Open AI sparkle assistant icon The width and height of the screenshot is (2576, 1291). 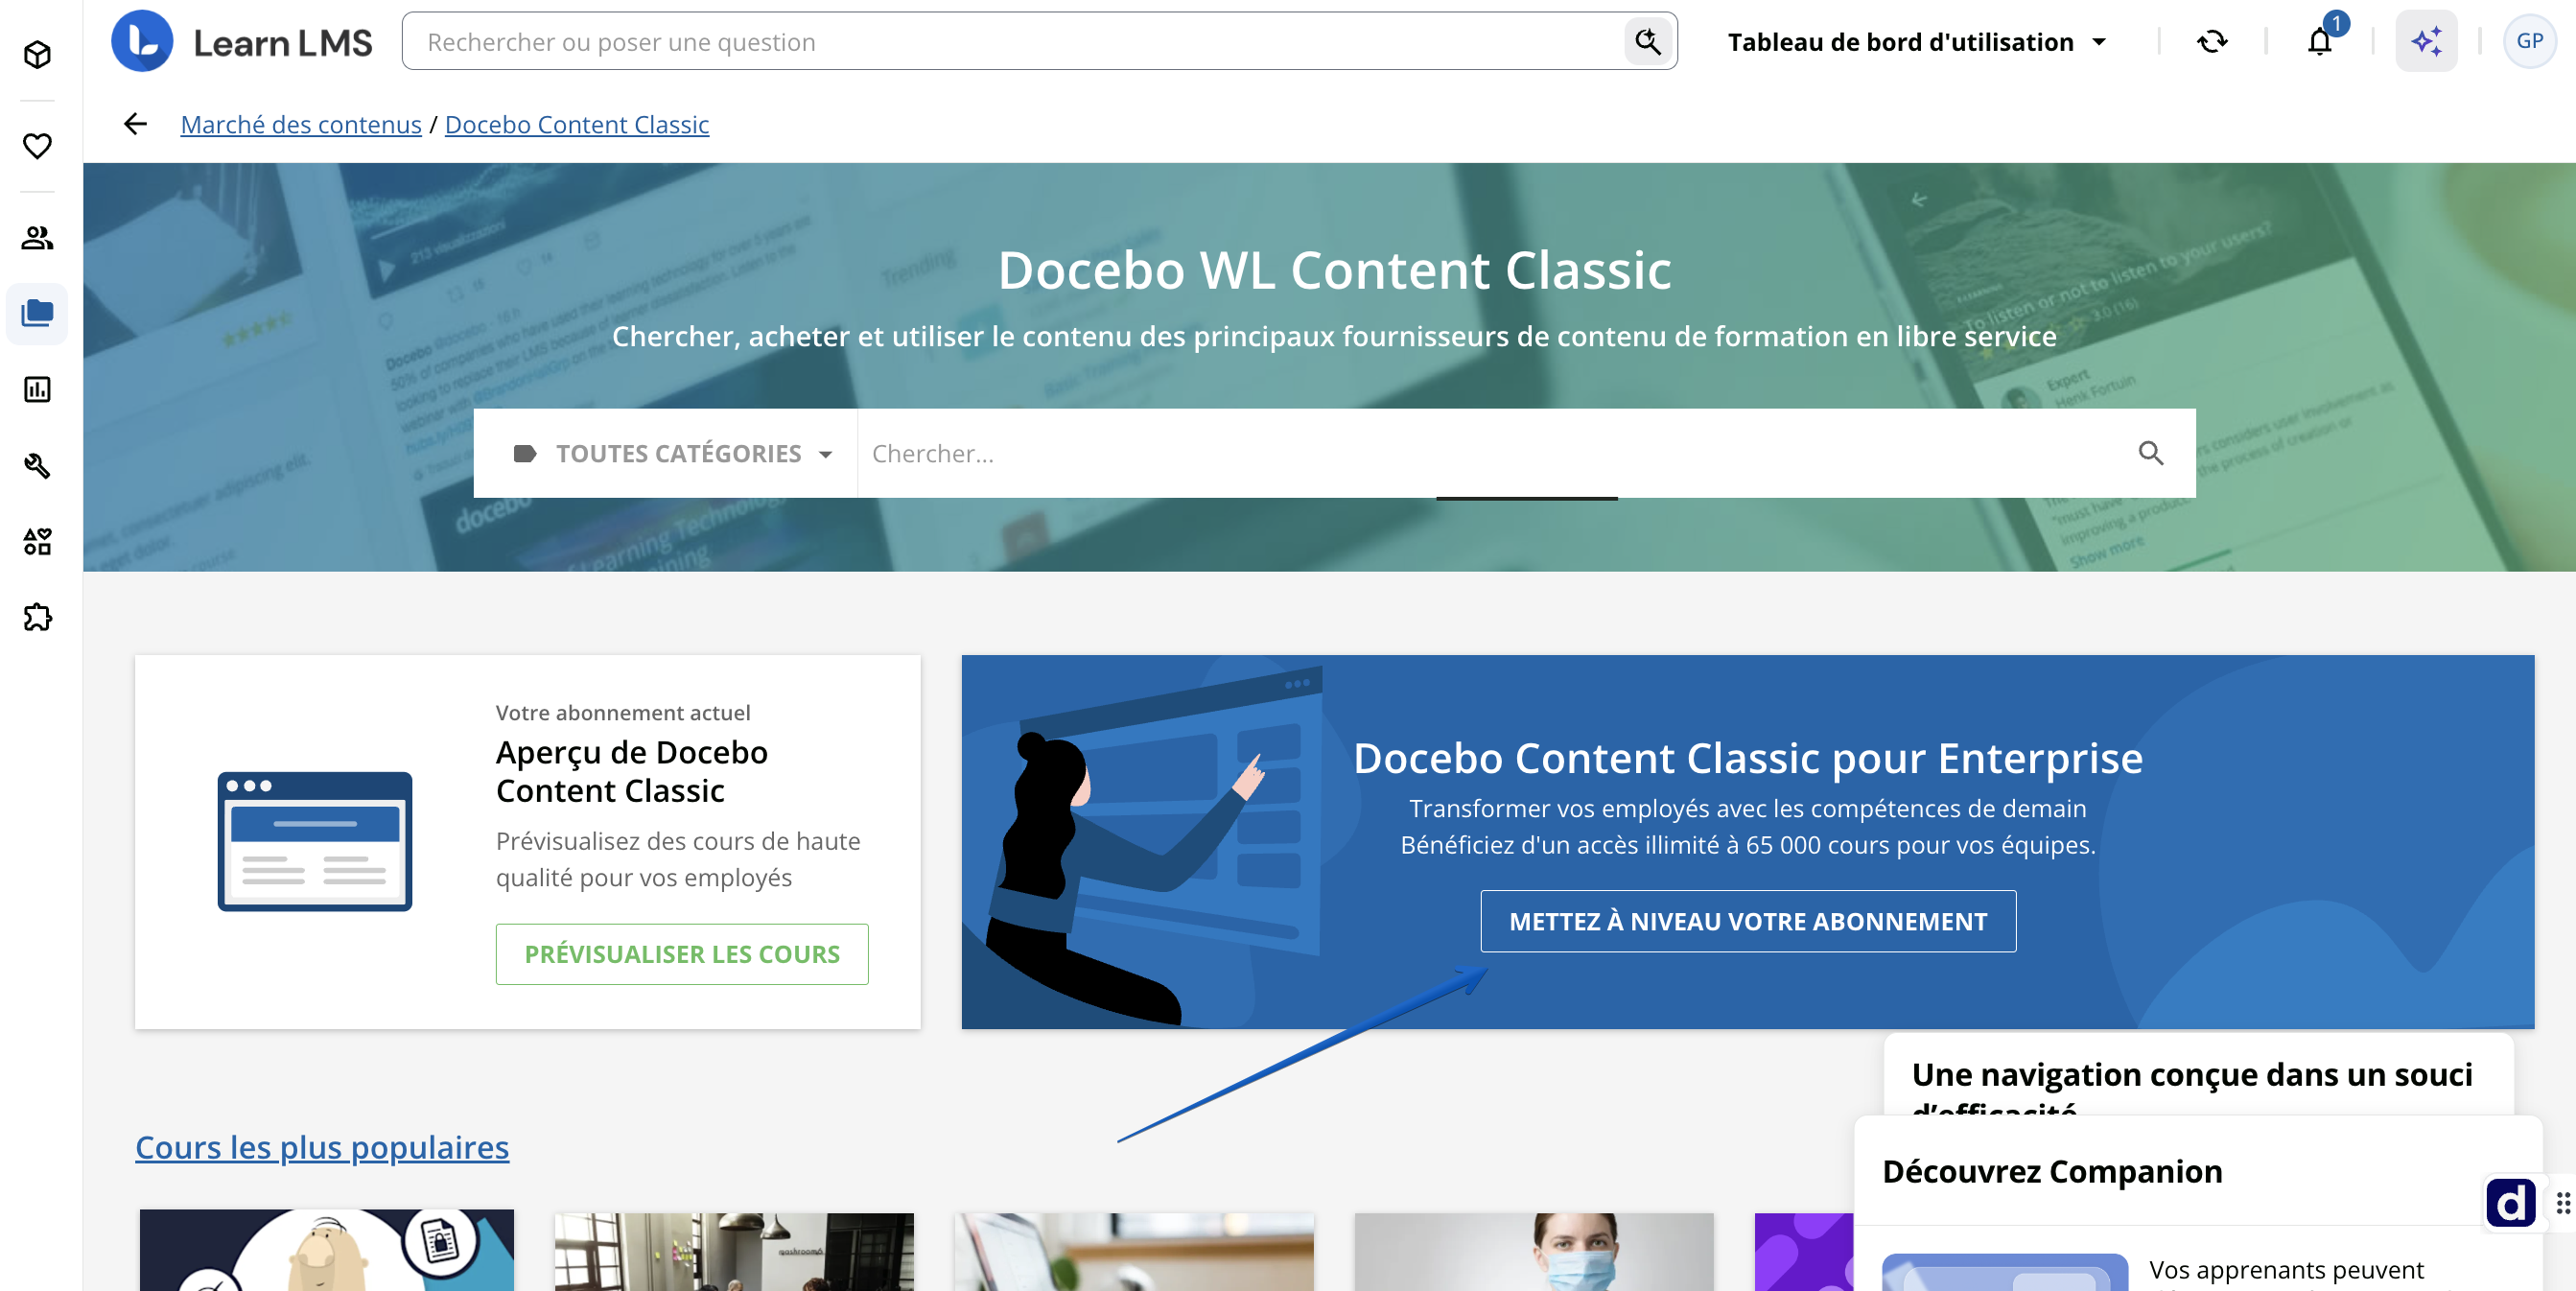(2427, 41)
